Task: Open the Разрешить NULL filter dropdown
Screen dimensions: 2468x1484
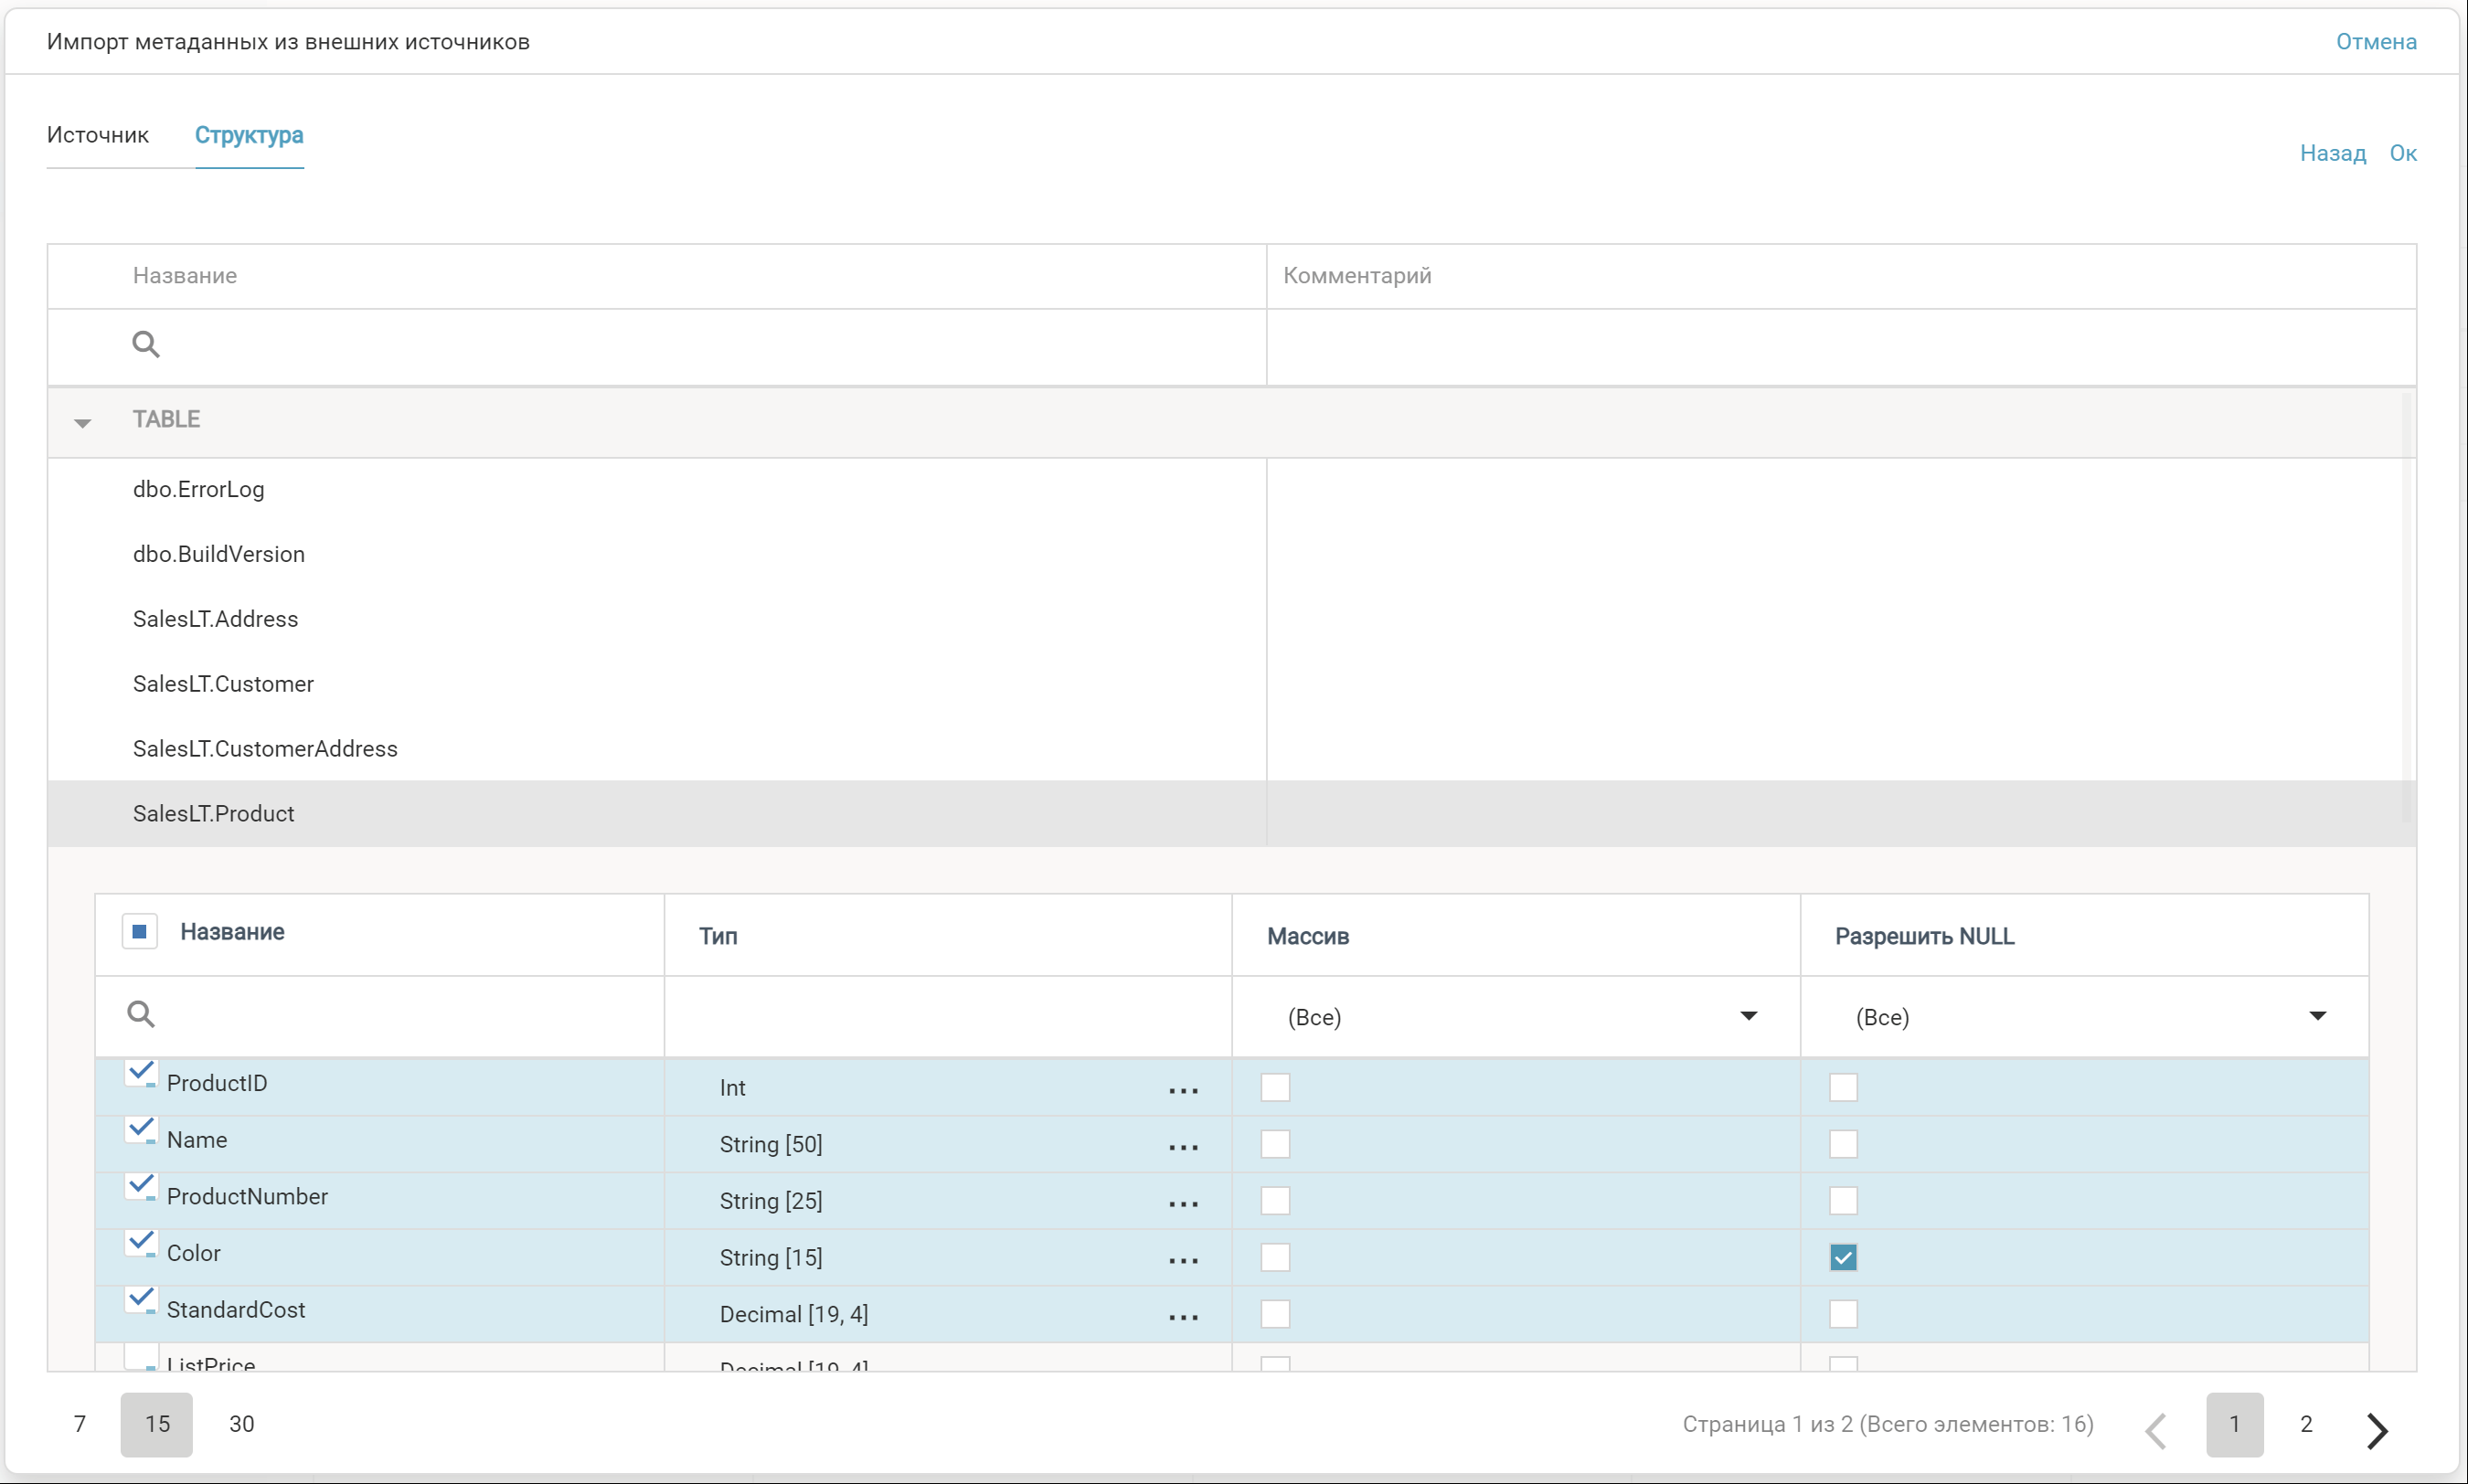Action: pos(2316,1016)
